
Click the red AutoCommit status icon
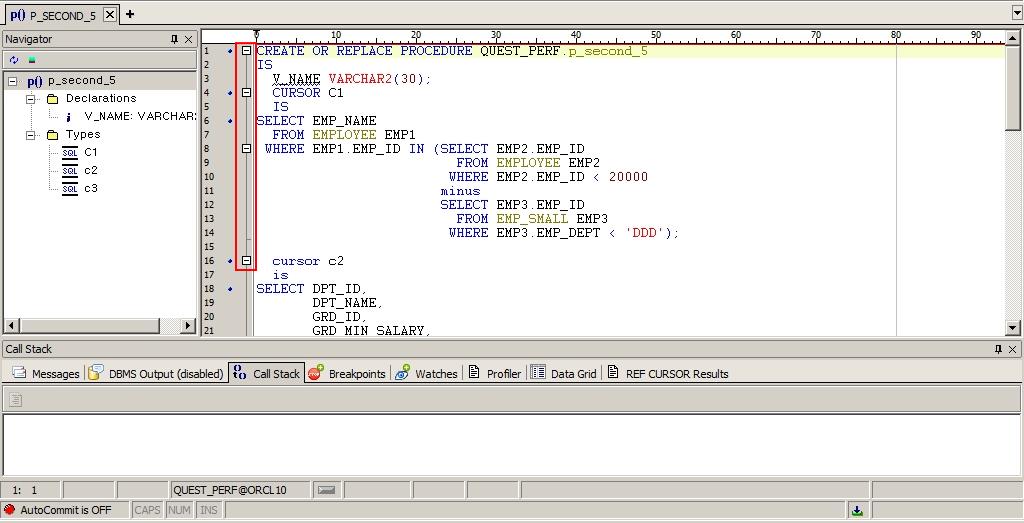[x=10, y=510]
